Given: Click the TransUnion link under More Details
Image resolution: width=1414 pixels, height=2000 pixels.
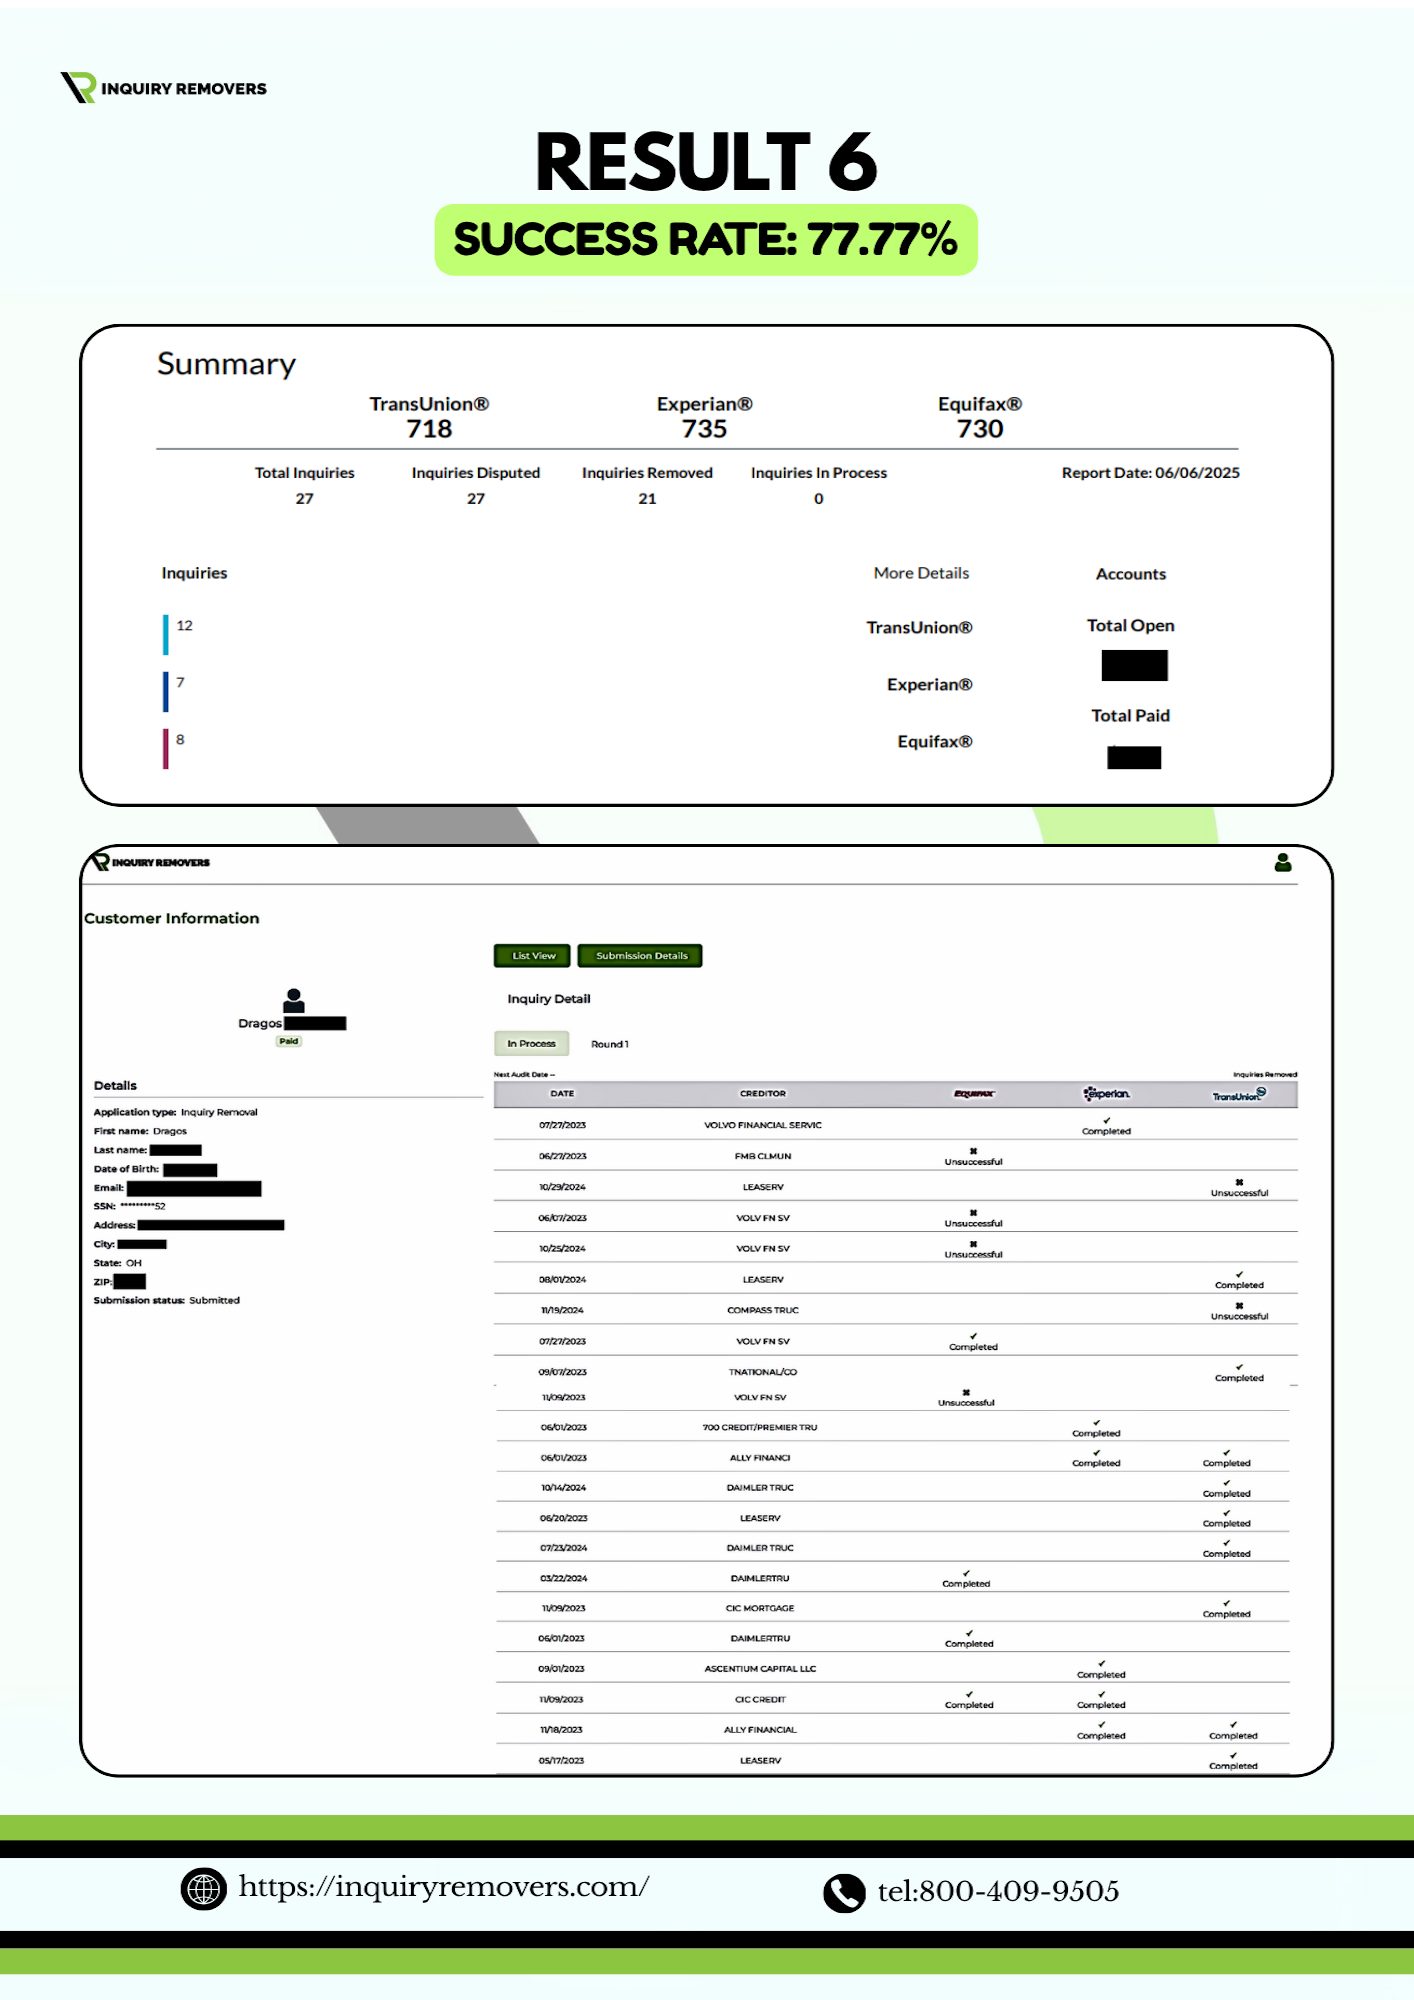Looking at the screenshot, I should [919, 627].
